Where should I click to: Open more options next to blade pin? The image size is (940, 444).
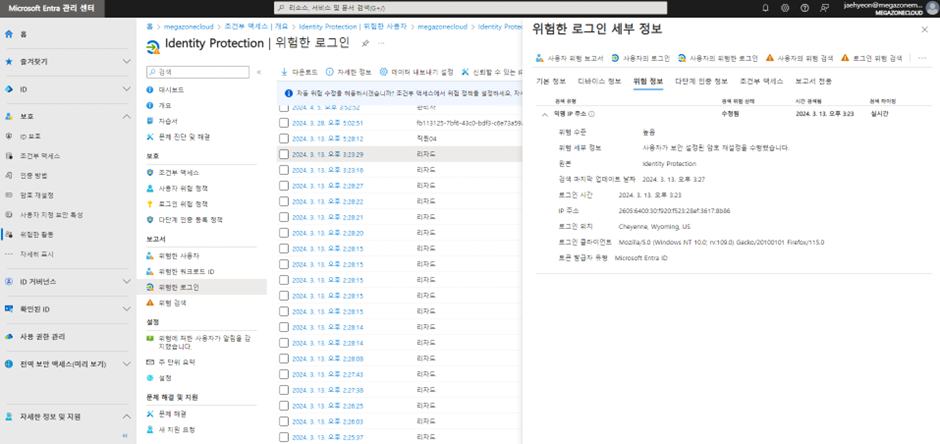coord(381,44)
